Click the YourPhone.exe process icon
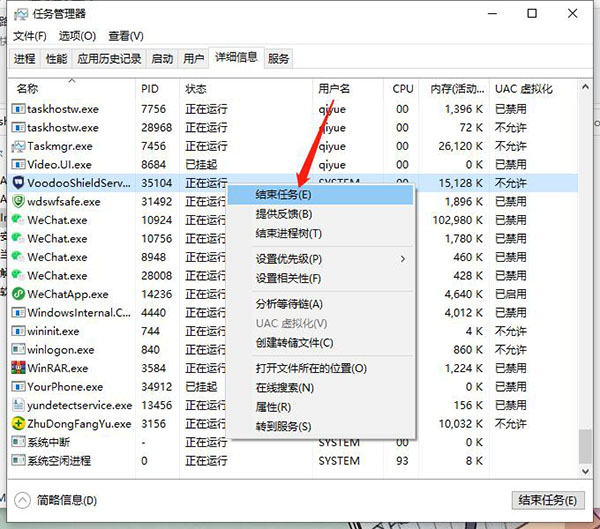This screenshot has height=529, width=600. click(18, 386)
